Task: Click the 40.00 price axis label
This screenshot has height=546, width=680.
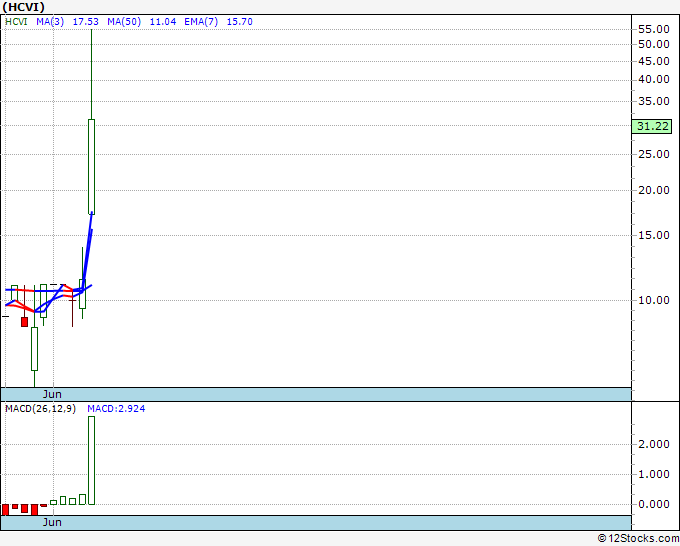Action: tap(654, 79)
